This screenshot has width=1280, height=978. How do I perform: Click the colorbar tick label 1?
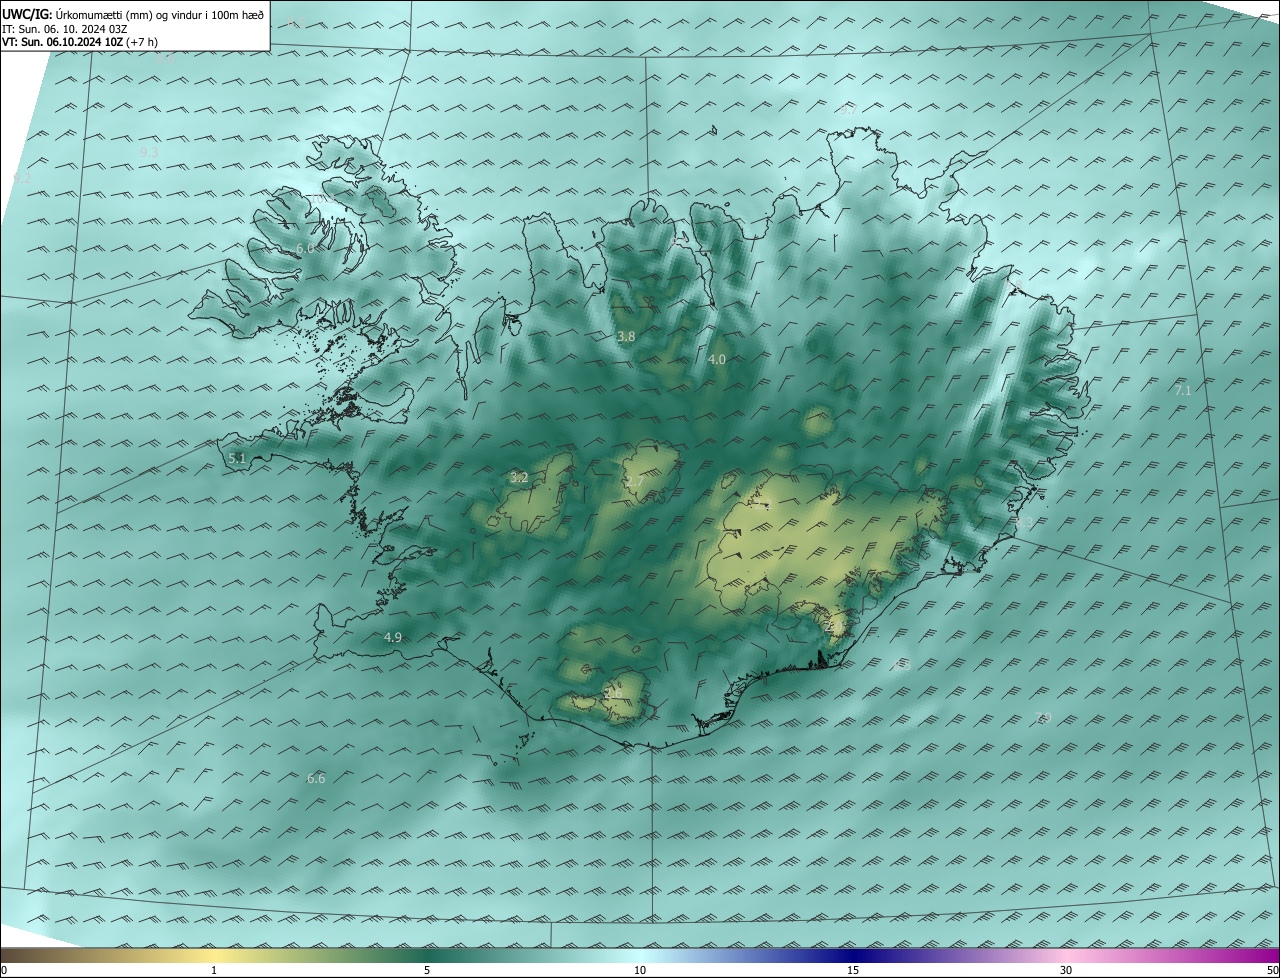214,970
